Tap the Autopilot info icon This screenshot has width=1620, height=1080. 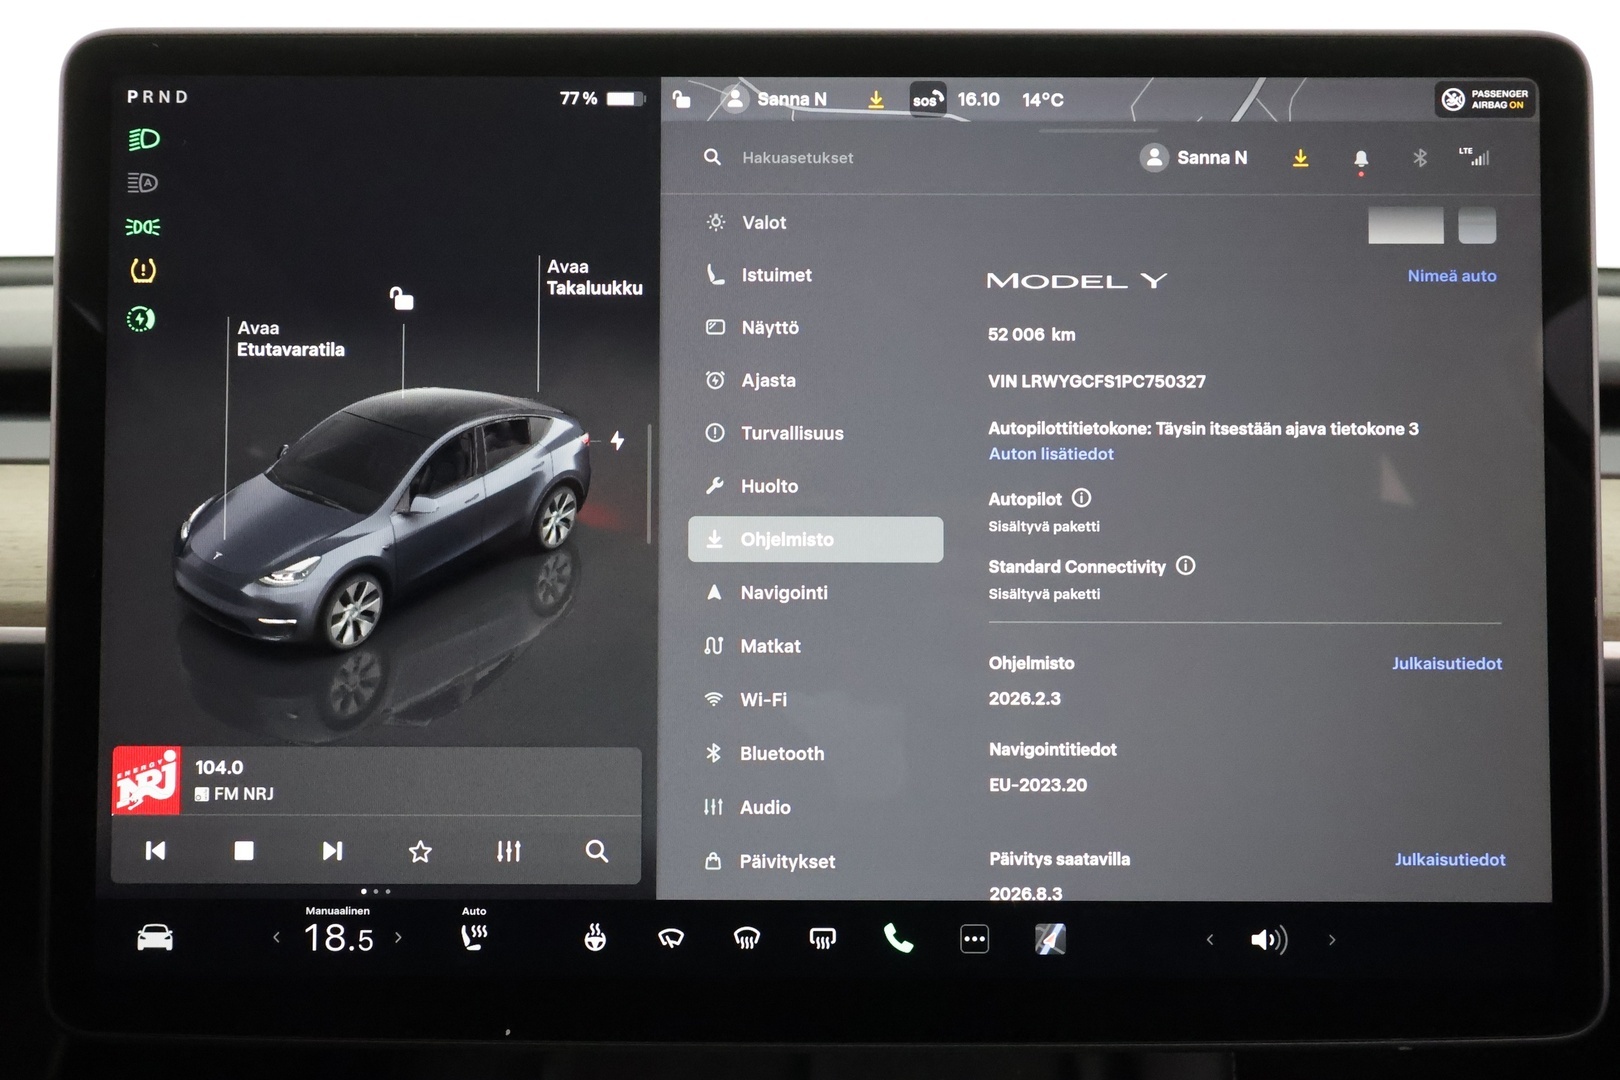(x=1081, y=498)
